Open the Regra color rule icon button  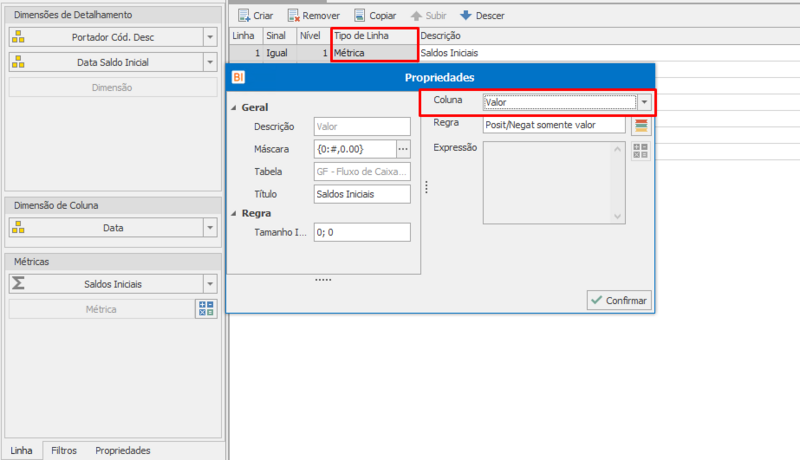point(641,125)
